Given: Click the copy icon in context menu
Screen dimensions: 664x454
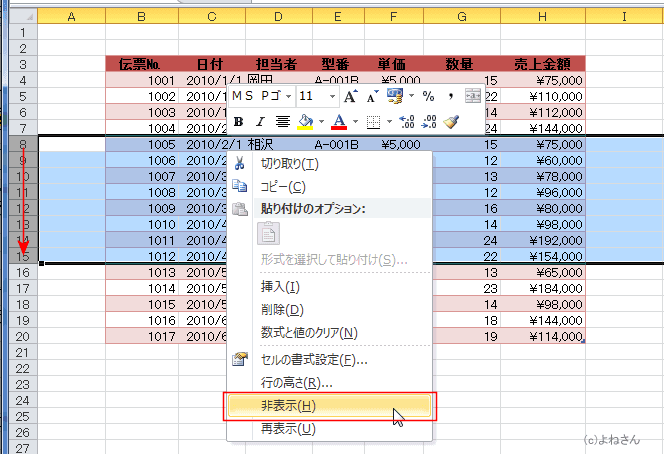Looking at the screenshot, I should pos(240,186).
